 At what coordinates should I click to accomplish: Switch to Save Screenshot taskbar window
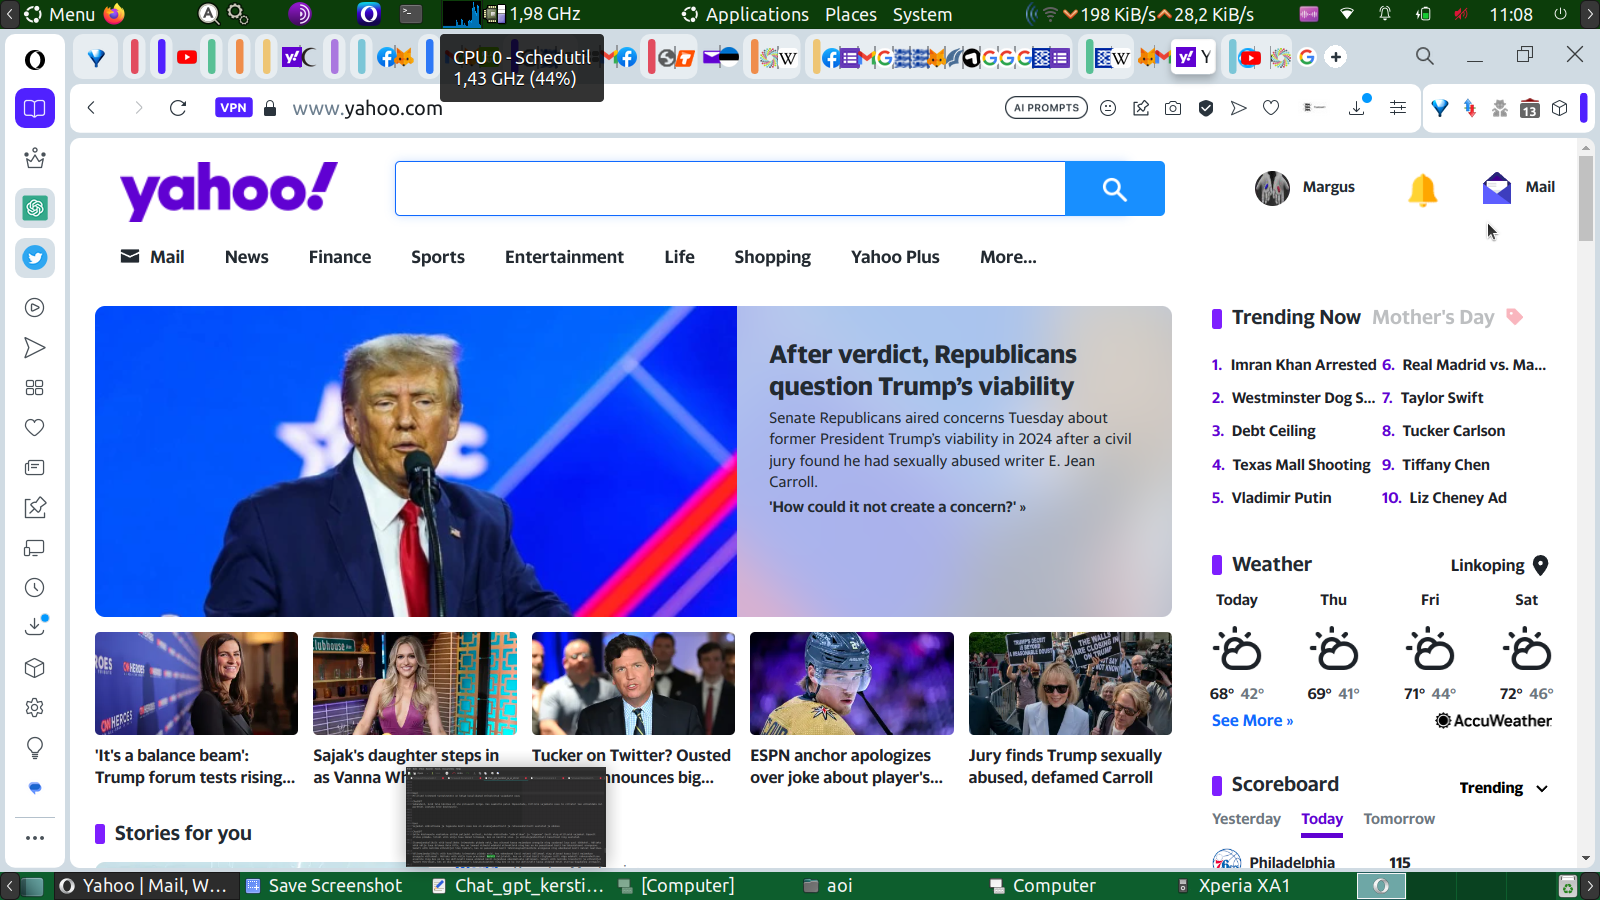pyautogui.click(x=324, y=885)
